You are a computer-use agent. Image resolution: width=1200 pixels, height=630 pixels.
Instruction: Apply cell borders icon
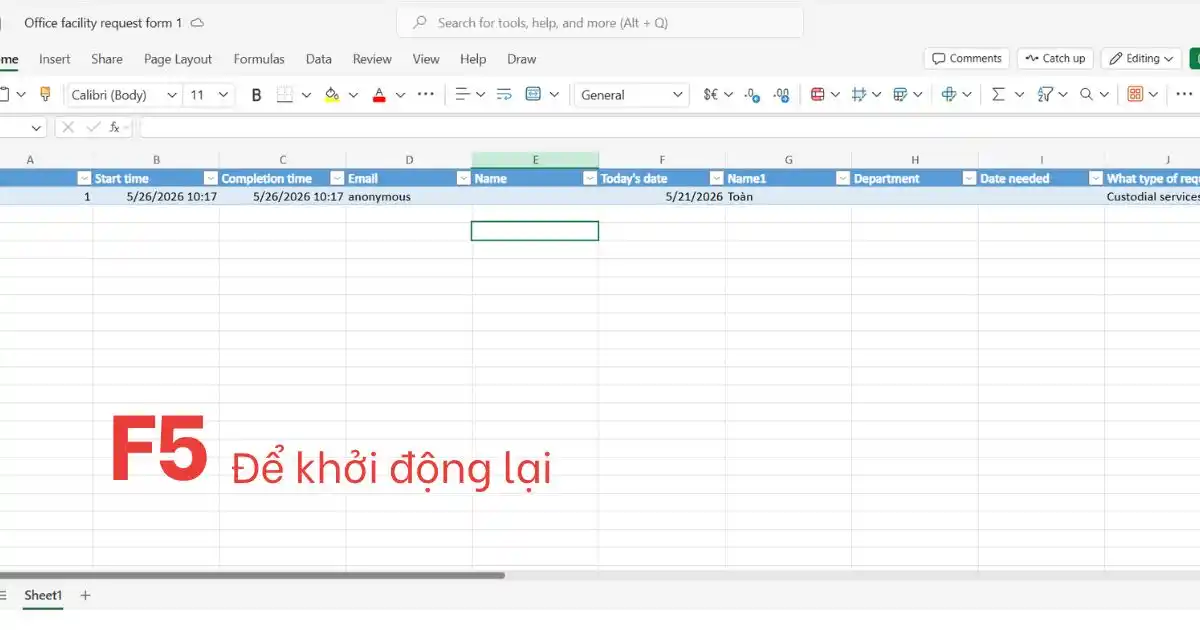285,95
